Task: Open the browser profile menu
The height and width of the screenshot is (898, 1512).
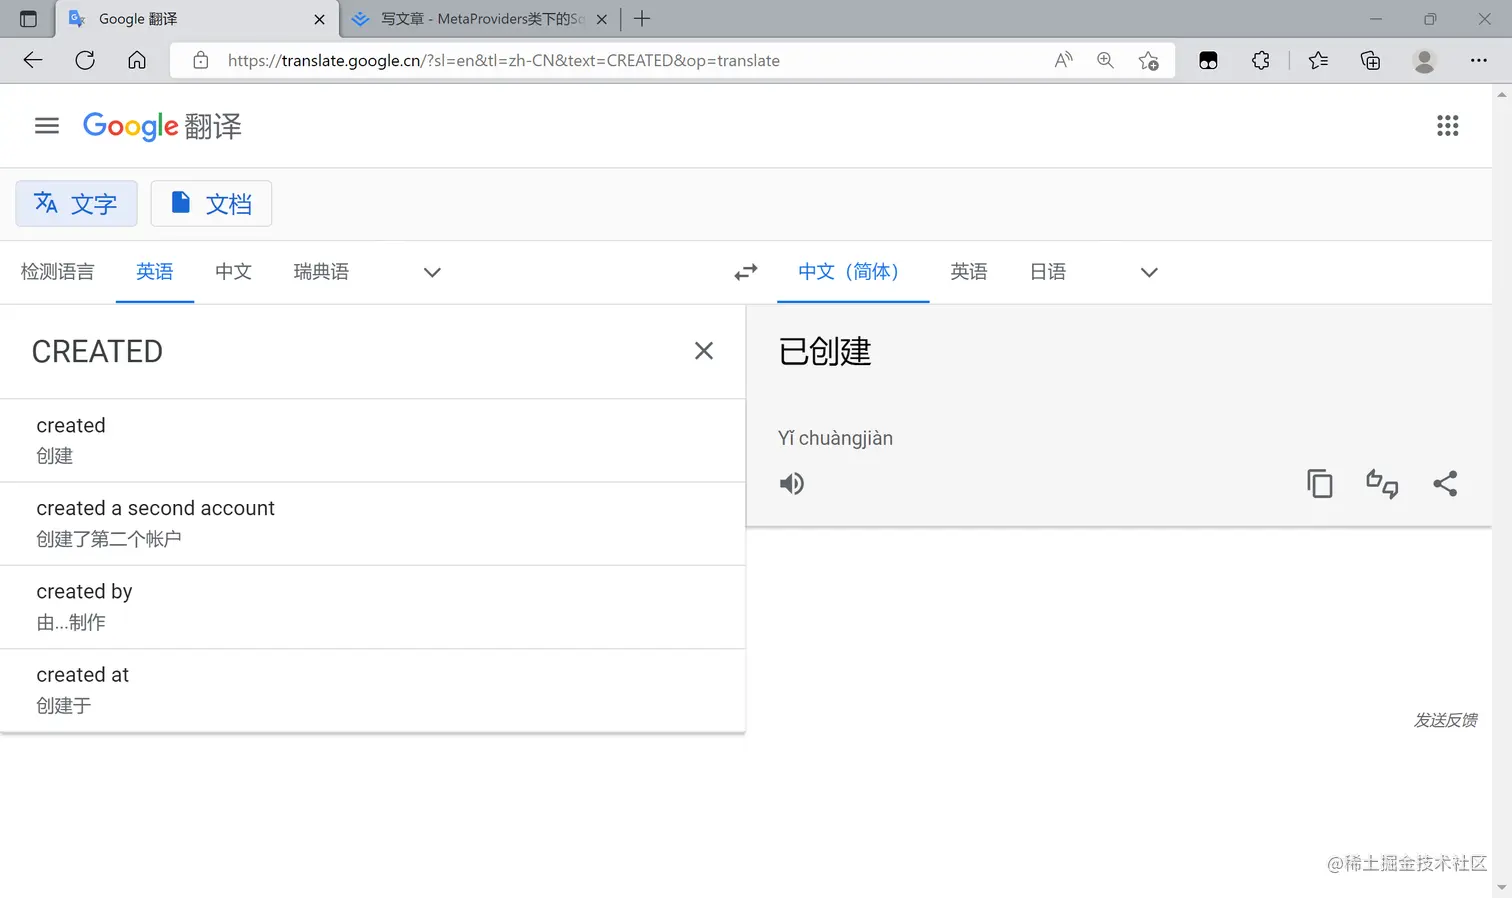Action: coord(1424,60)
